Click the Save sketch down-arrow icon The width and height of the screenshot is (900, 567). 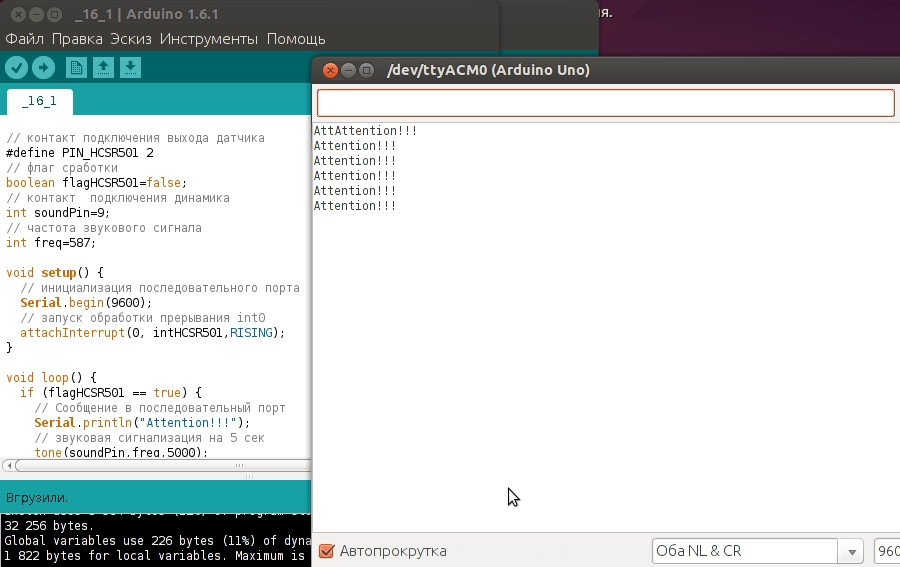coord(130,67)
